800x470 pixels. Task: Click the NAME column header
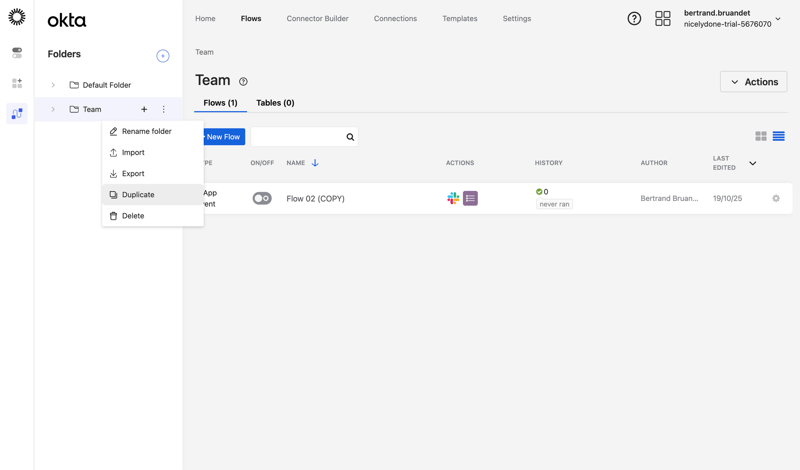295,163
